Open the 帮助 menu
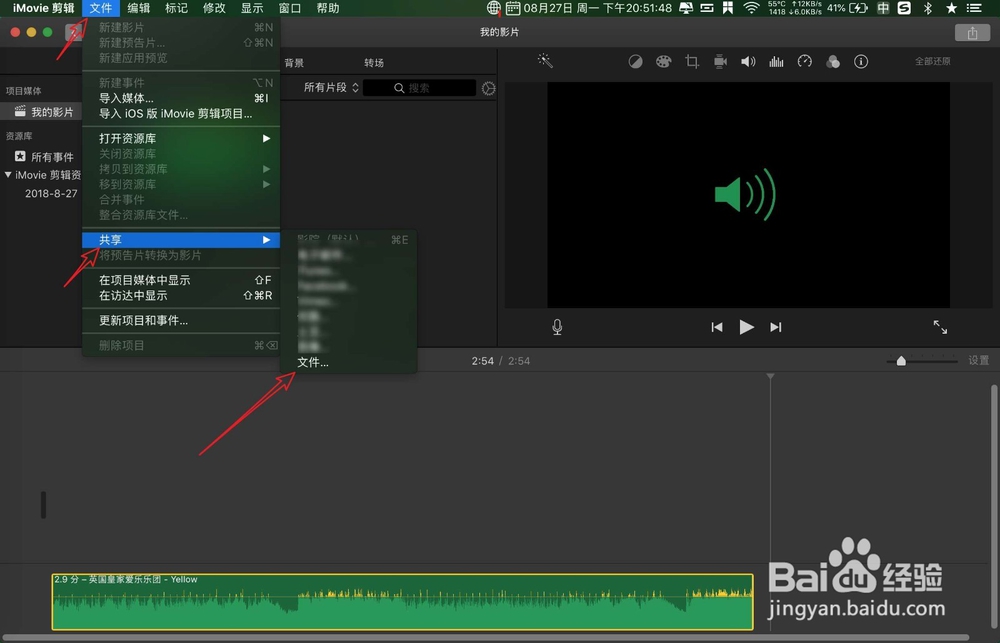 328,8
